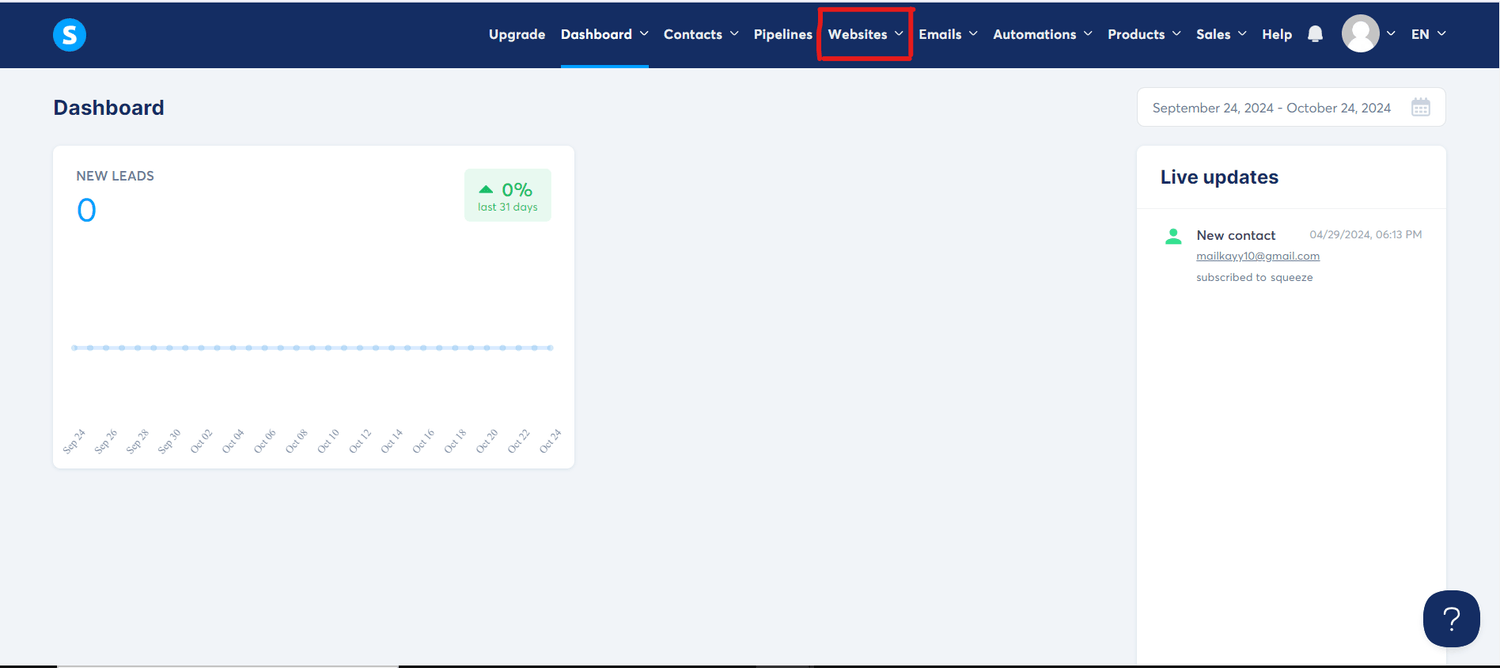Open the calendar icon in date range

click(x=1420, y=107)
